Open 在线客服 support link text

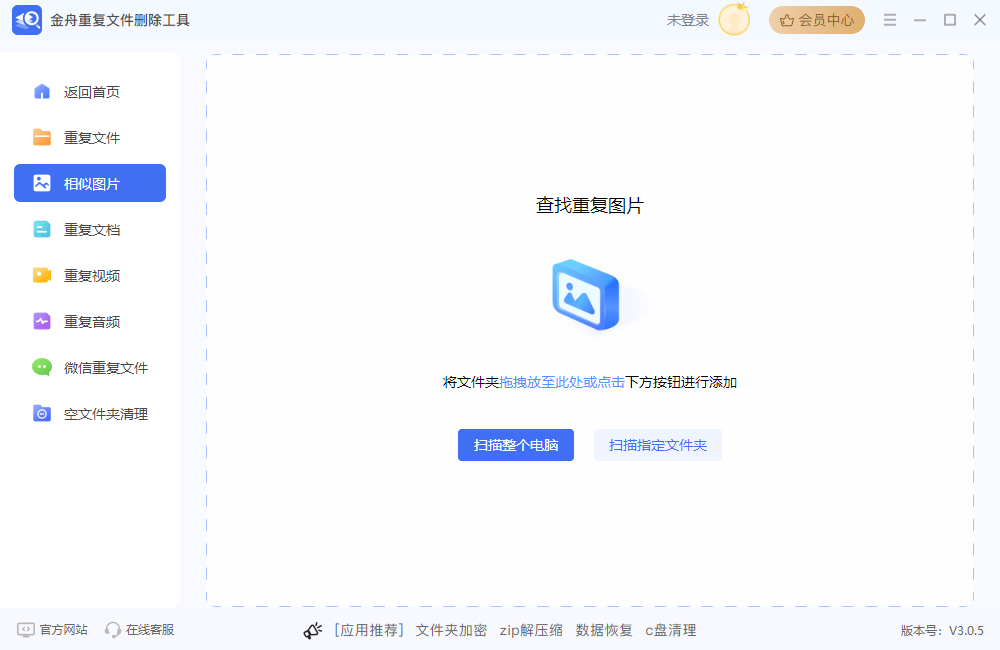pos(150,630)
